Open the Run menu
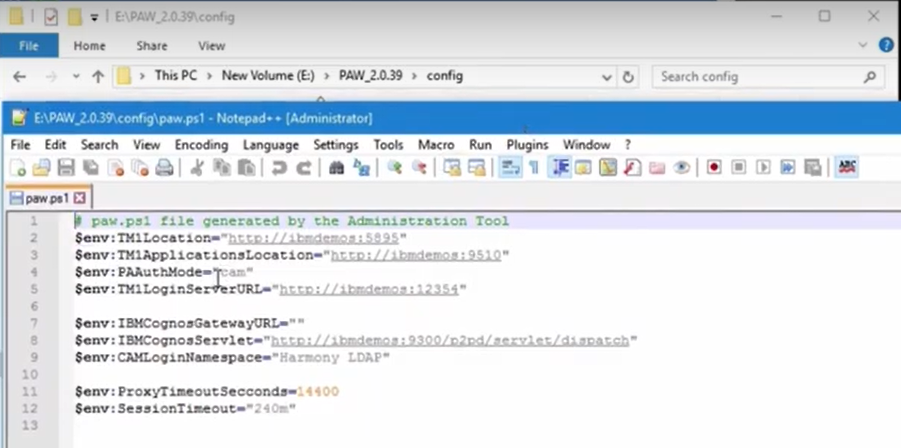901x448 pixels. 480,145
